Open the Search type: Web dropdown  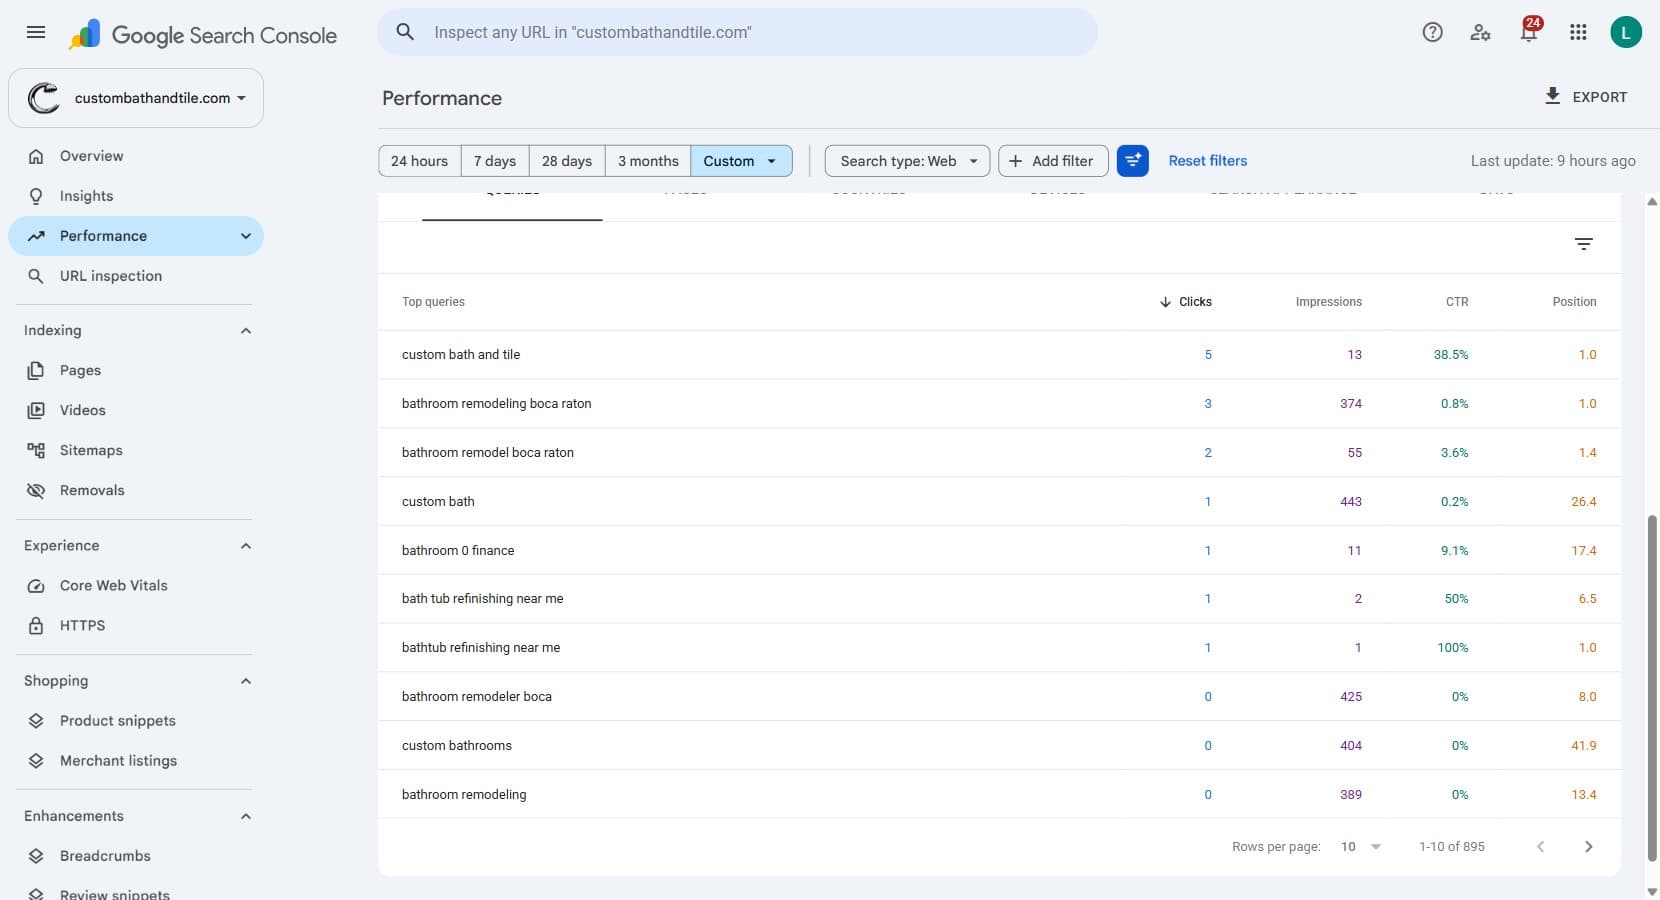(908, 161)
